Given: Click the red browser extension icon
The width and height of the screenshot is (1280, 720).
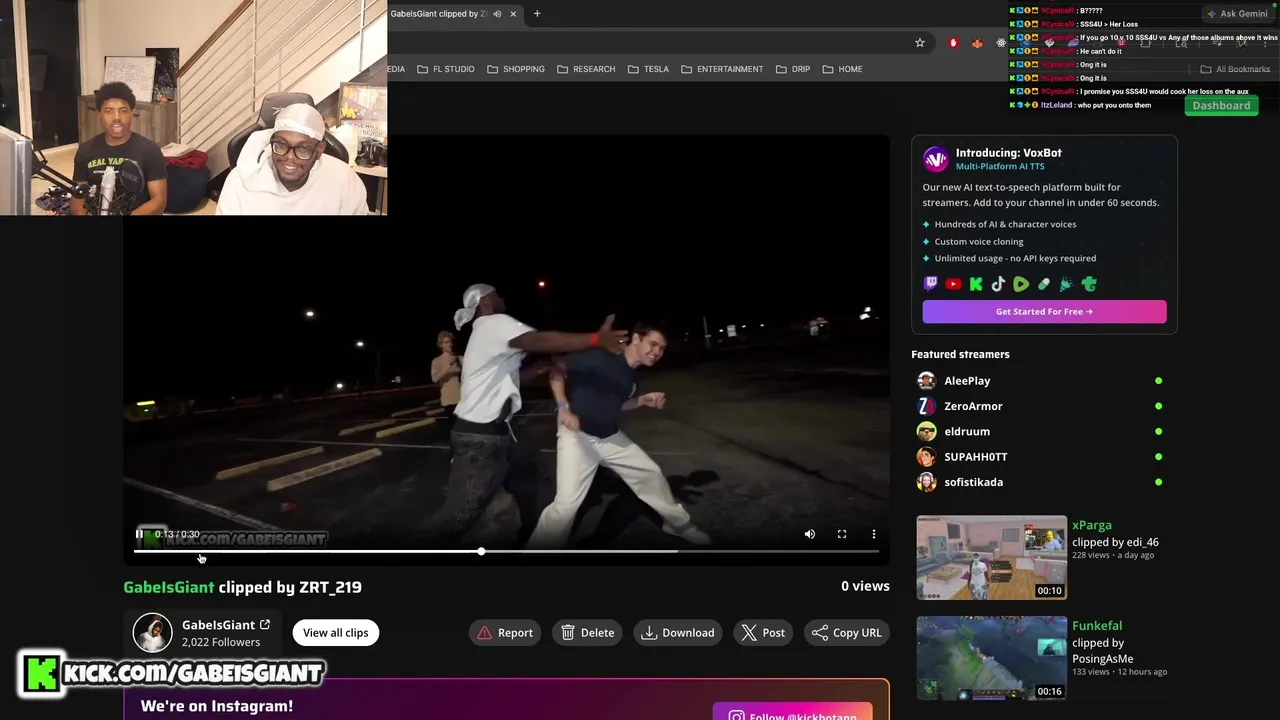Looking at the screenshot, I should [953, 43].
